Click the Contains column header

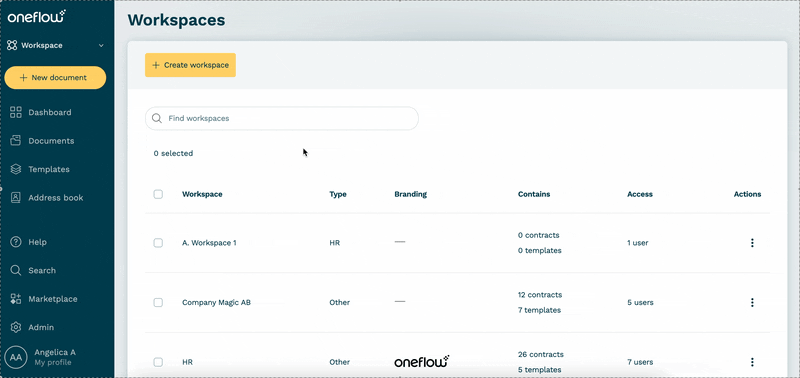534,194
